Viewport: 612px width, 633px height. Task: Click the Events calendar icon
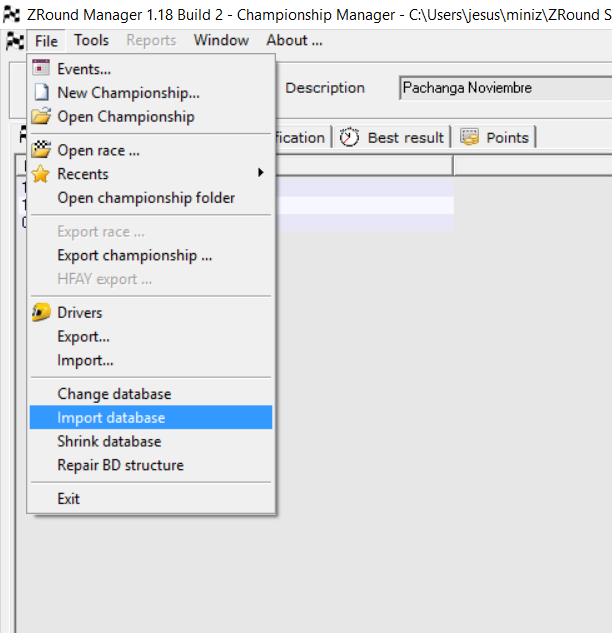tap(41, 68)
